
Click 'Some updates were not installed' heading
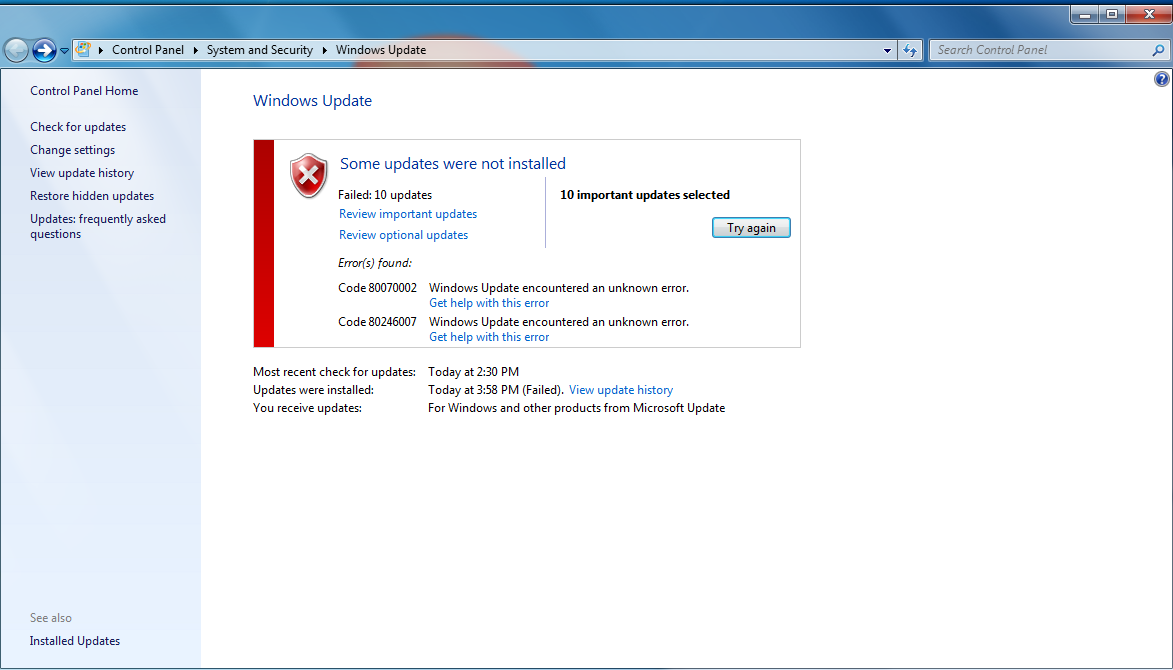[x=453, y=164]
